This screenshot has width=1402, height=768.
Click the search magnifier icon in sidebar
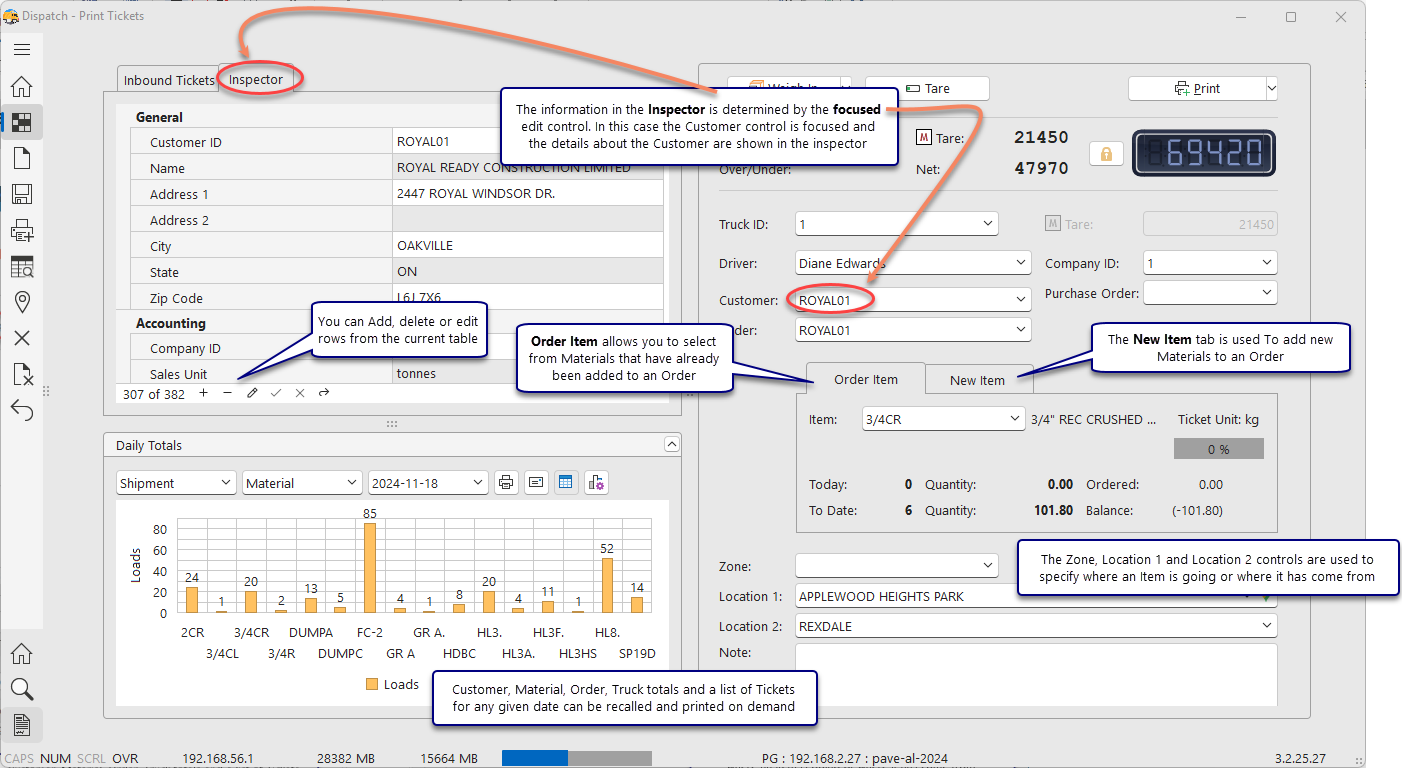click(x=22, y=689)
